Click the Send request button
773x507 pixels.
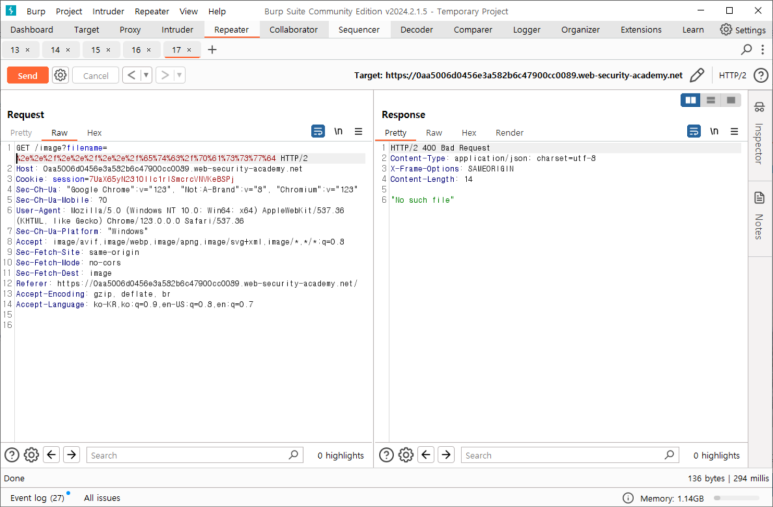[28, 75]
